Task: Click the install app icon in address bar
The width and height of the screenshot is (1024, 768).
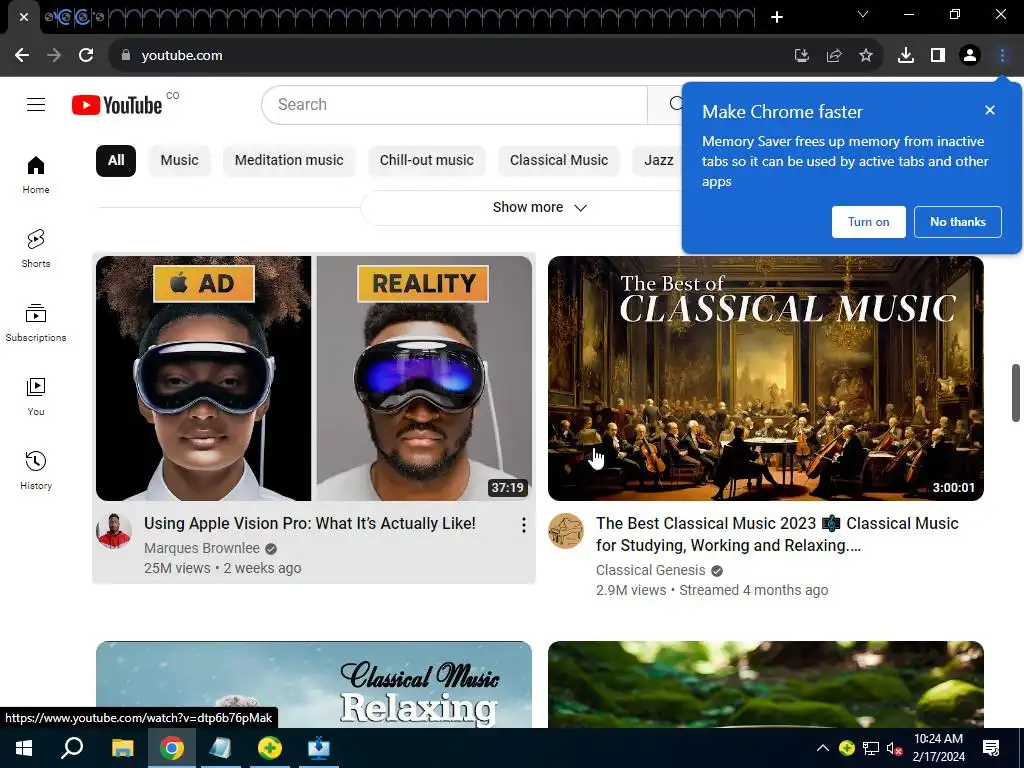Action: click(802, 56)
